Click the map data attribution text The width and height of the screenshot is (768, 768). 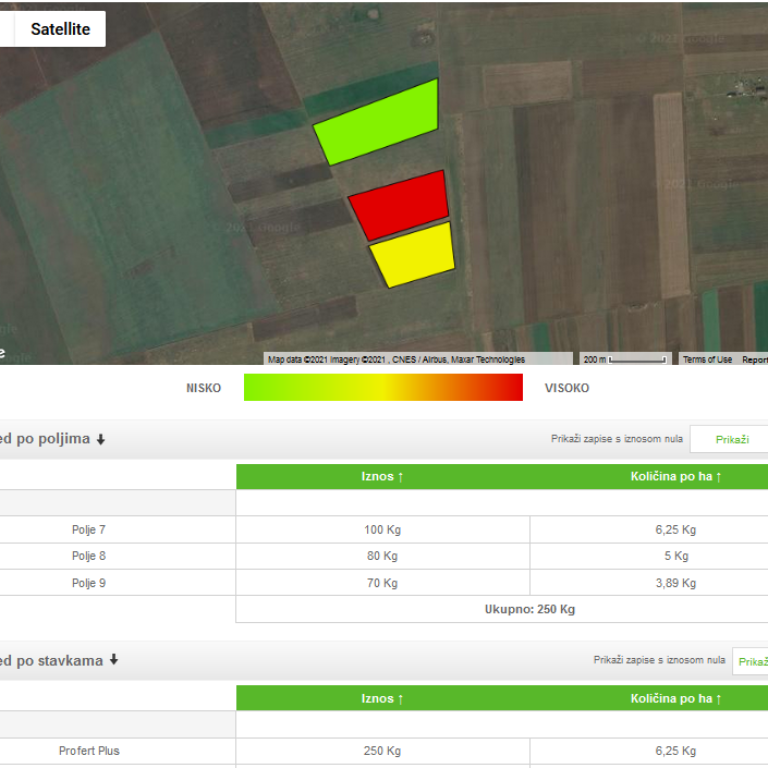click(396, 360)
